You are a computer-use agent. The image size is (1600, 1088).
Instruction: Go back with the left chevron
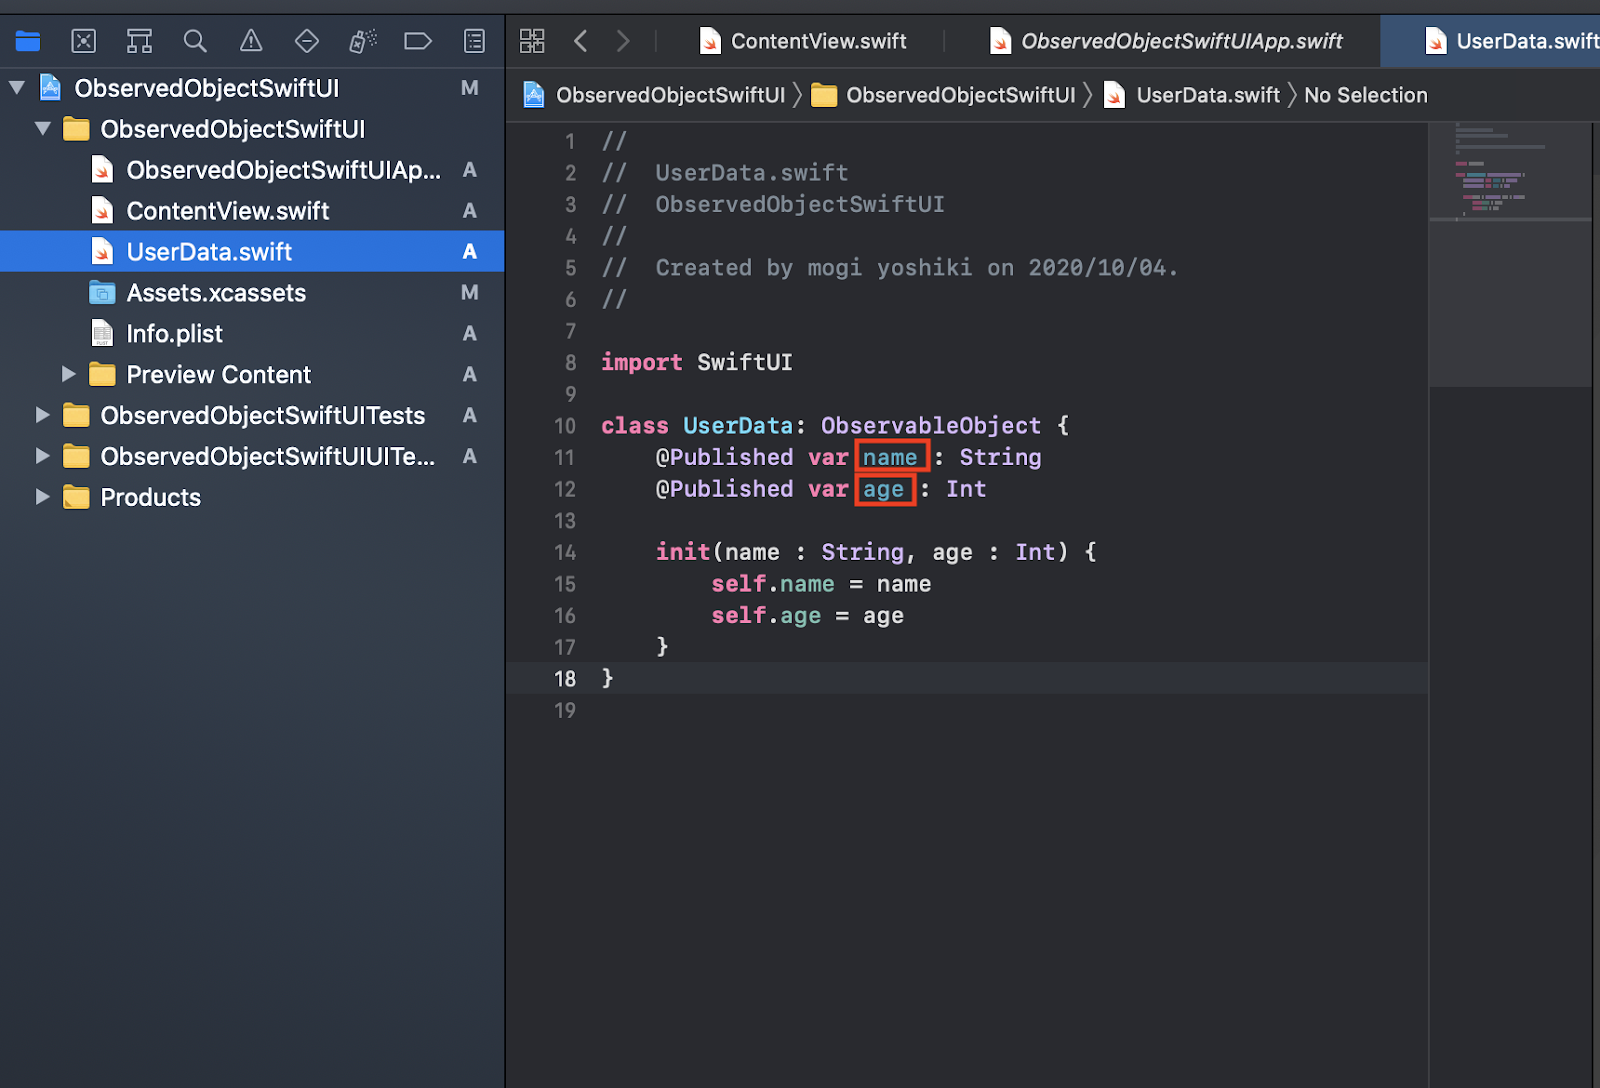pyautogui.click(x=580, y=41)
